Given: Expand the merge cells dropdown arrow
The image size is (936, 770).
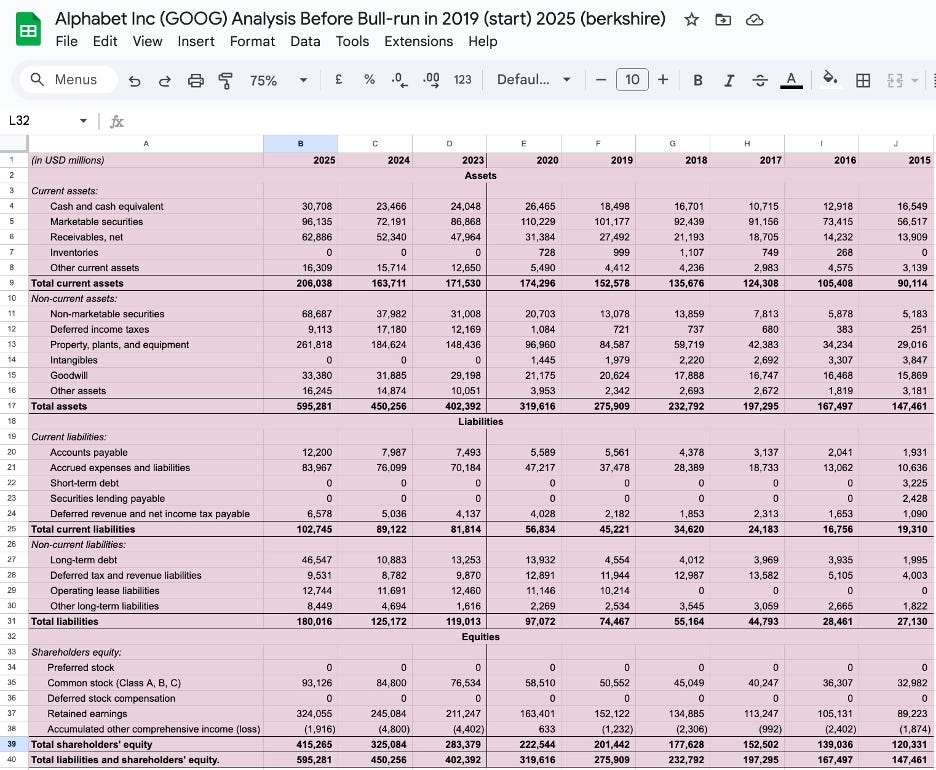Looking at the screenshot, I should click(915, 80).
